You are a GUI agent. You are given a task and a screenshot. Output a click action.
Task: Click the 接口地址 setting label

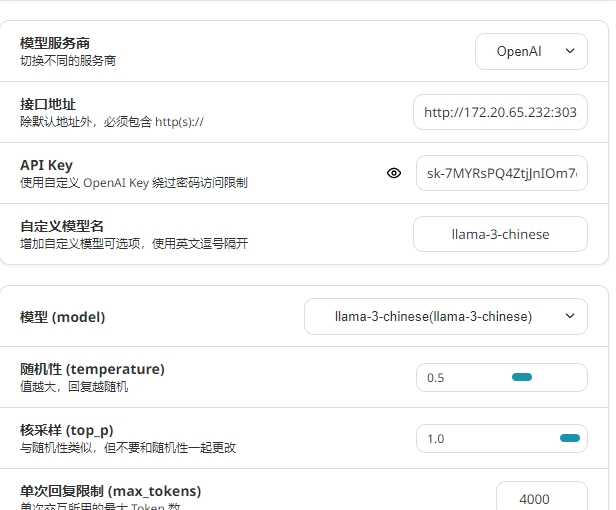pos(48,104)
